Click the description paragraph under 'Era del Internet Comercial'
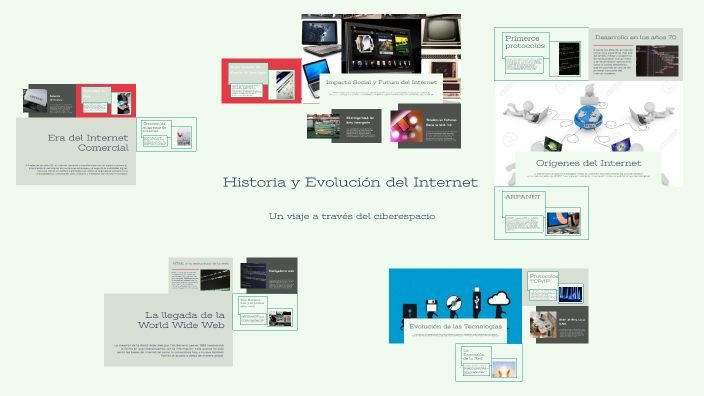Image resolution: width=704 pixels, height=396 pixels. 76,169
